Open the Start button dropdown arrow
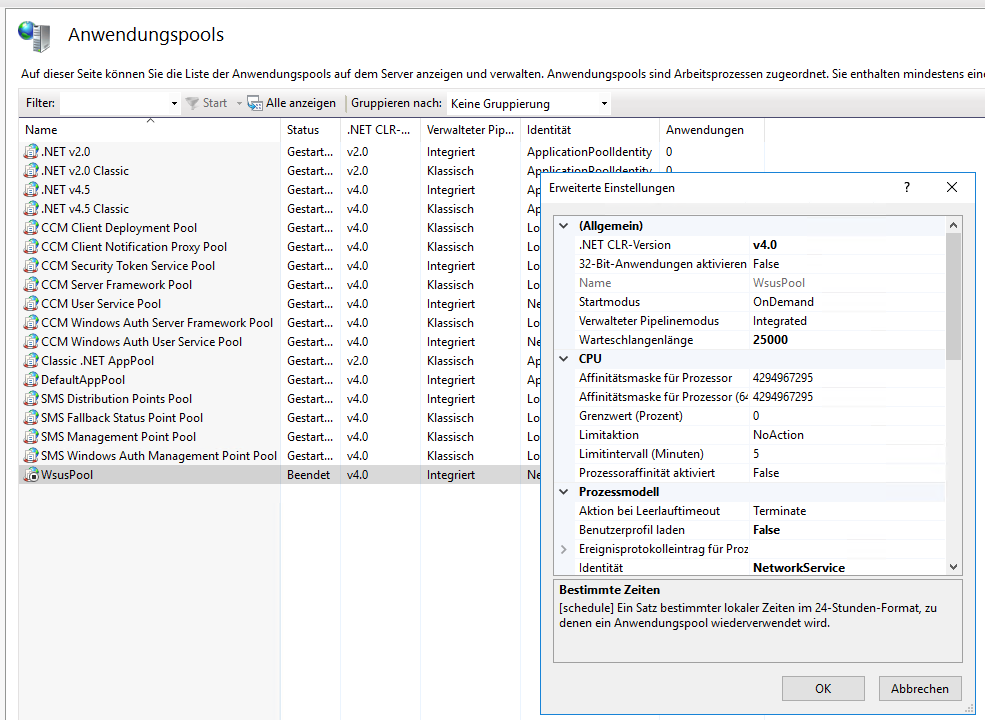 pos(239,103)
